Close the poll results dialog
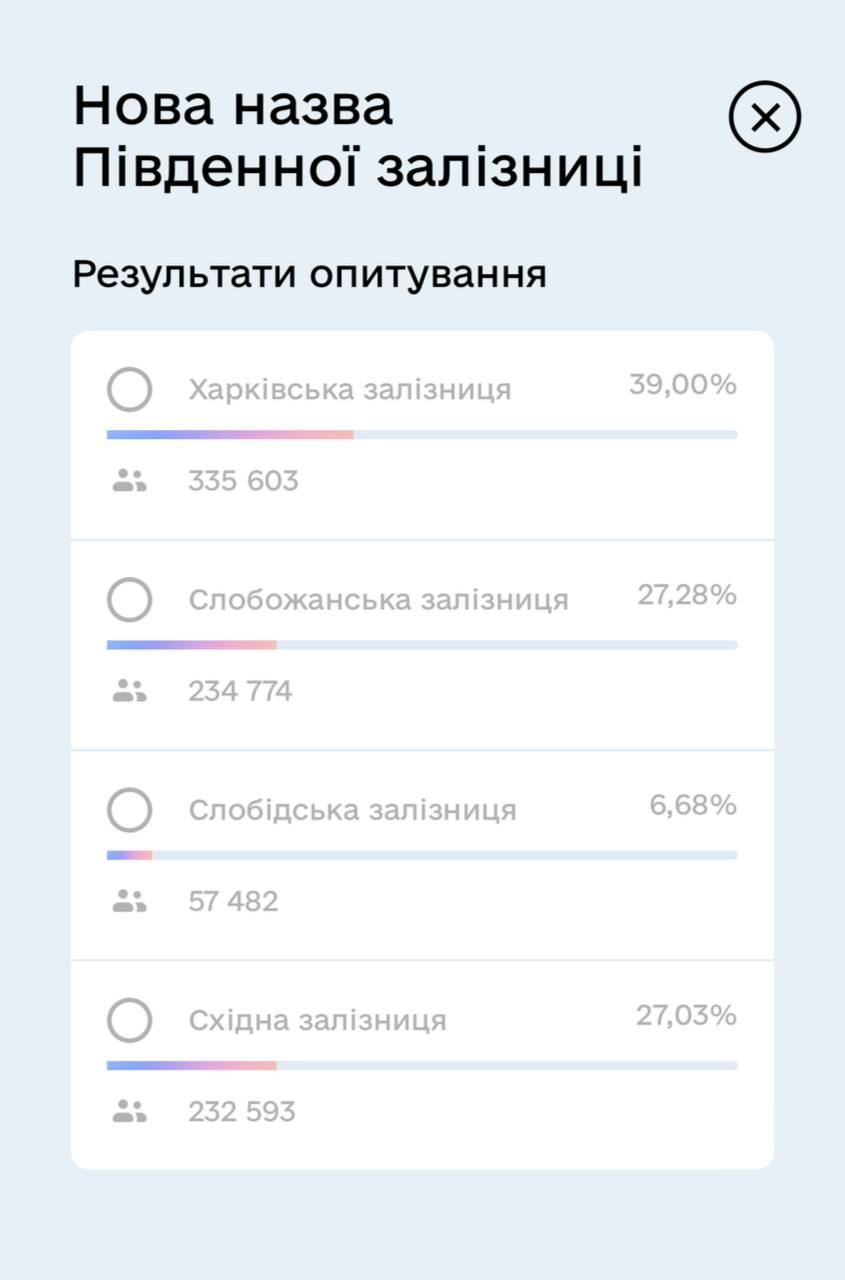Image resolution: width=845 pixels, height=1280 pixels. [x=765, y=118]
